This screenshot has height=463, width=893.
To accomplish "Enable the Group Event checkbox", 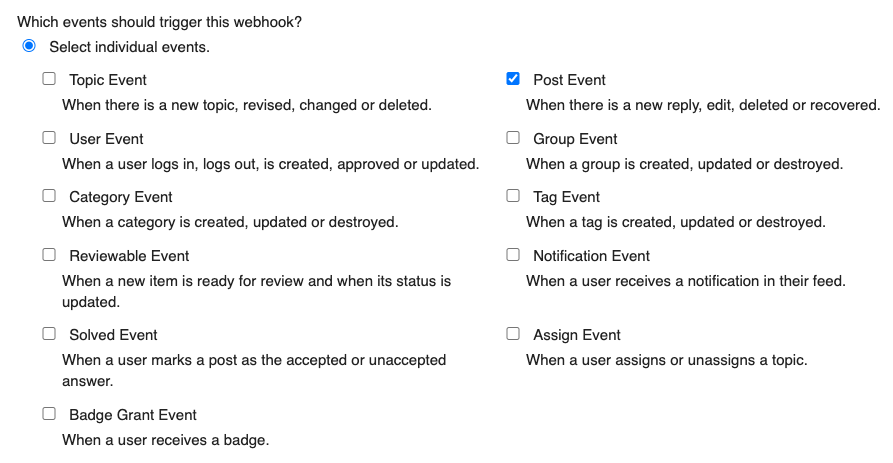I will point(513,138).
